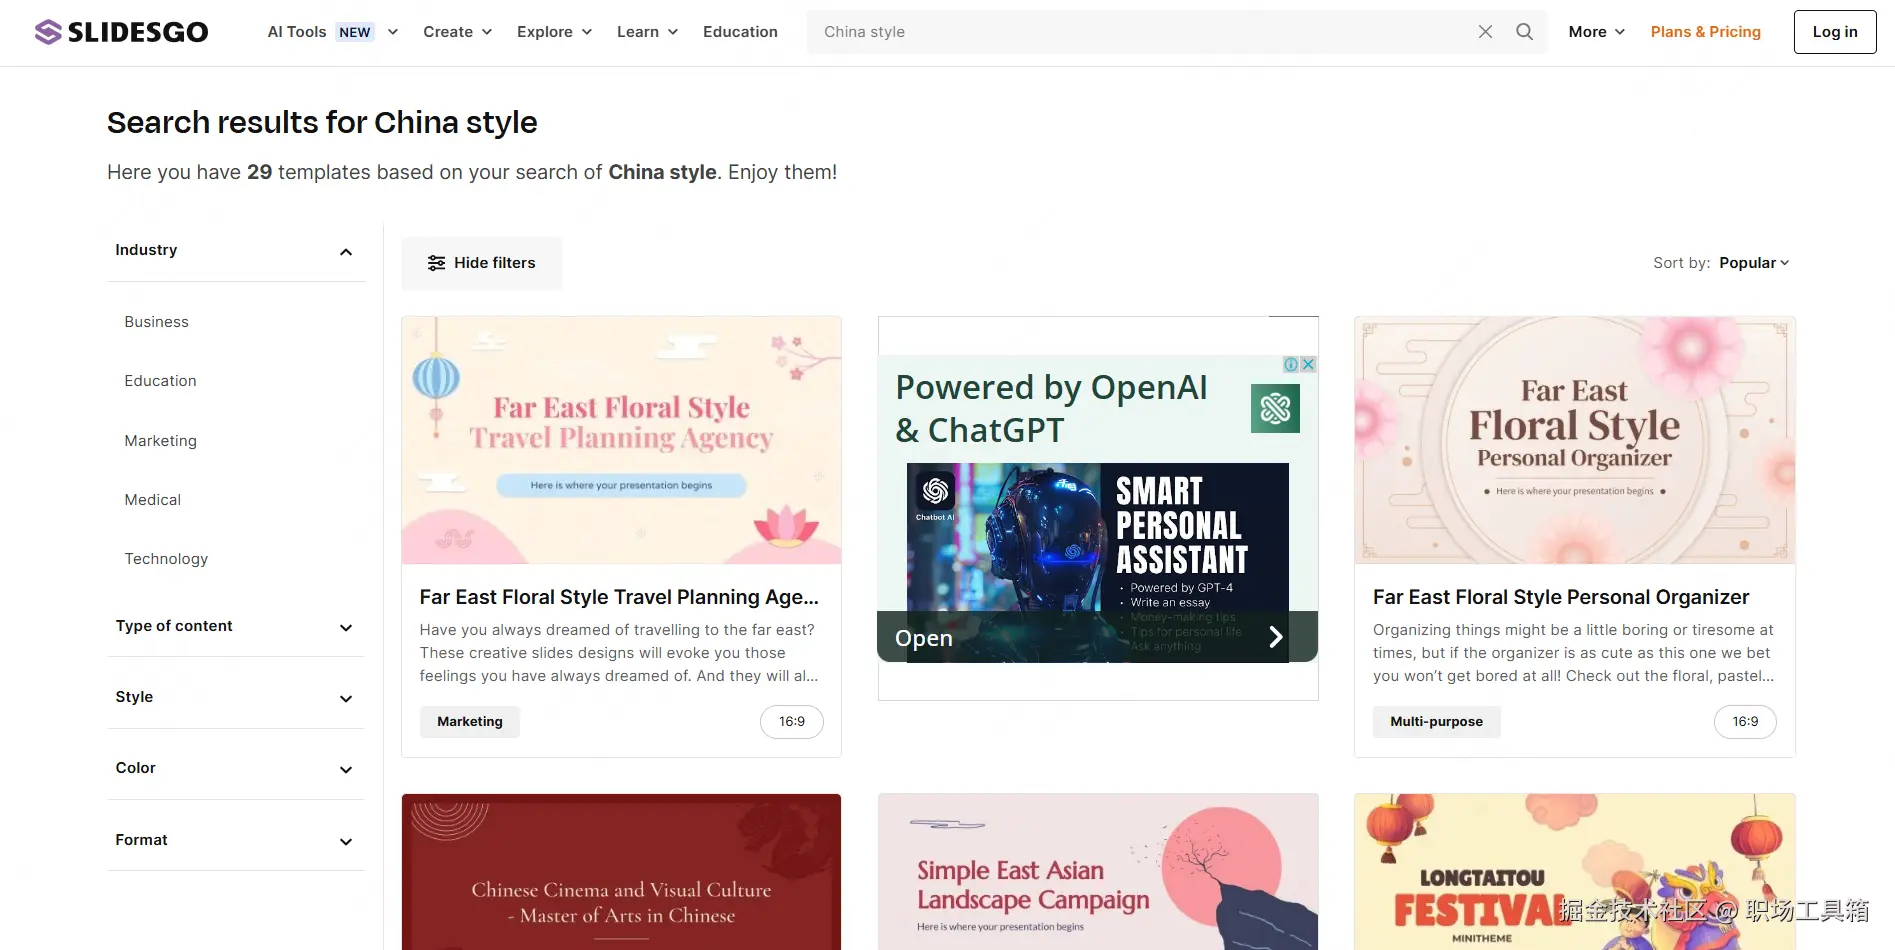Screen dimensions: 1895x950
Task: Click the Log in button
Action: pos(1834,32)
